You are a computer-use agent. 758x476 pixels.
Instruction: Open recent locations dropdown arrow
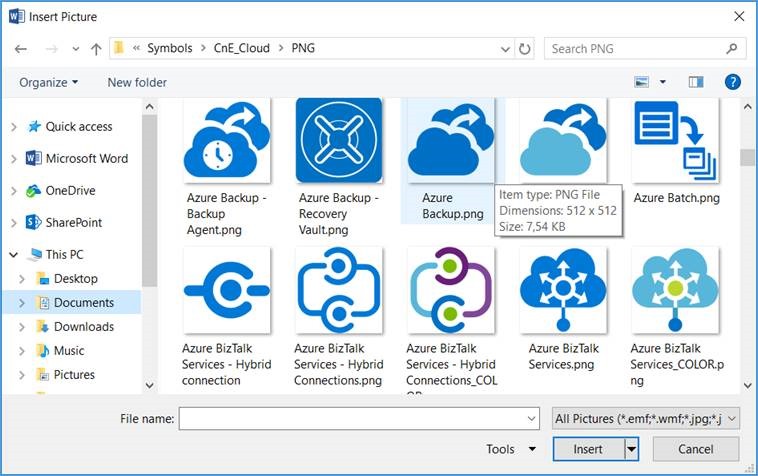[75, 49]
